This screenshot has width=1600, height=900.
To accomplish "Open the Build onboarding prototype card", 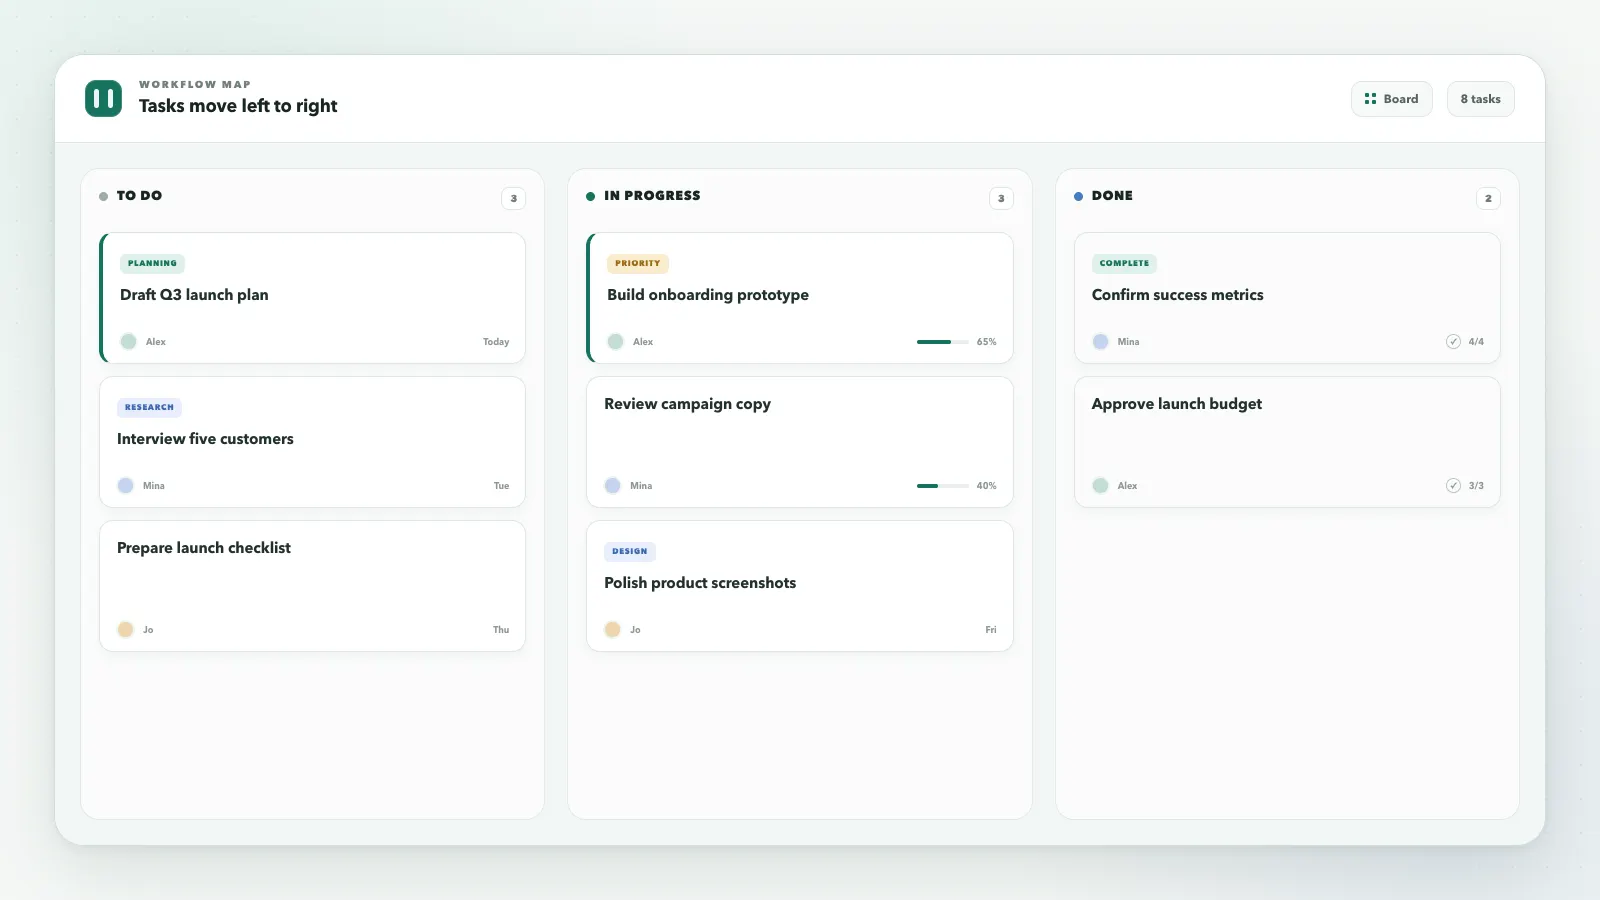I will coord(800,298).
